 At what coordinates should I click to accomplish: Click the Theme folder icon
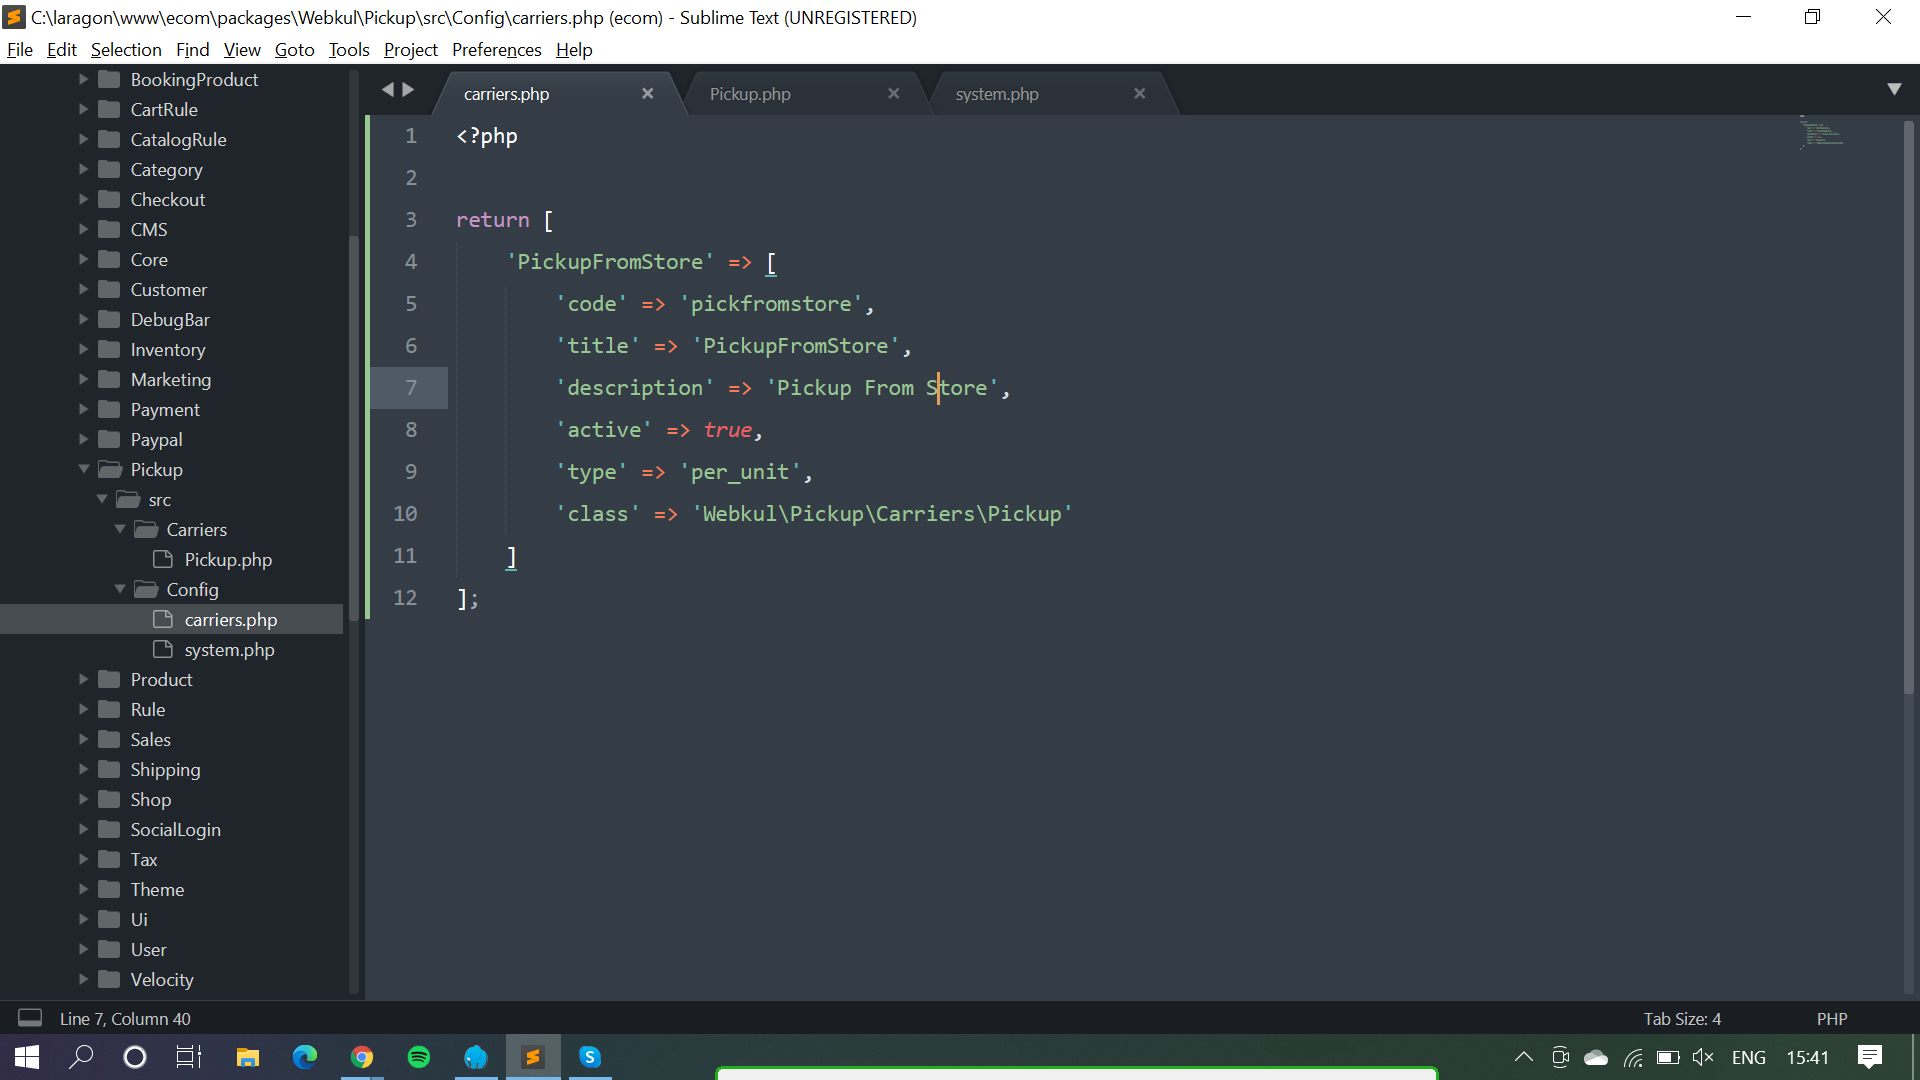point(110,889)
